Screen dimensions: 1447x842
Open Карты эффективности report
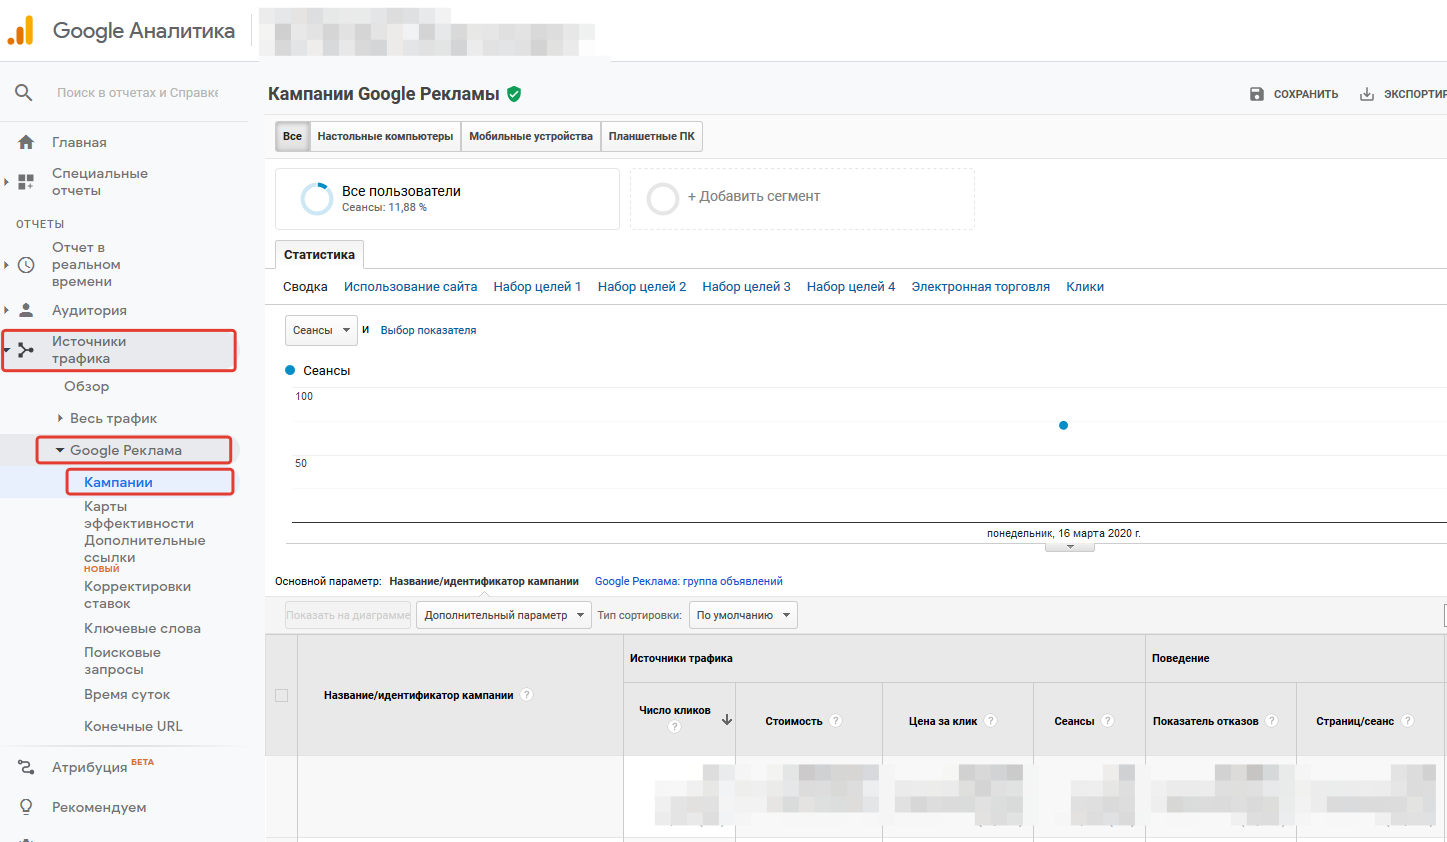click(139, 515)
